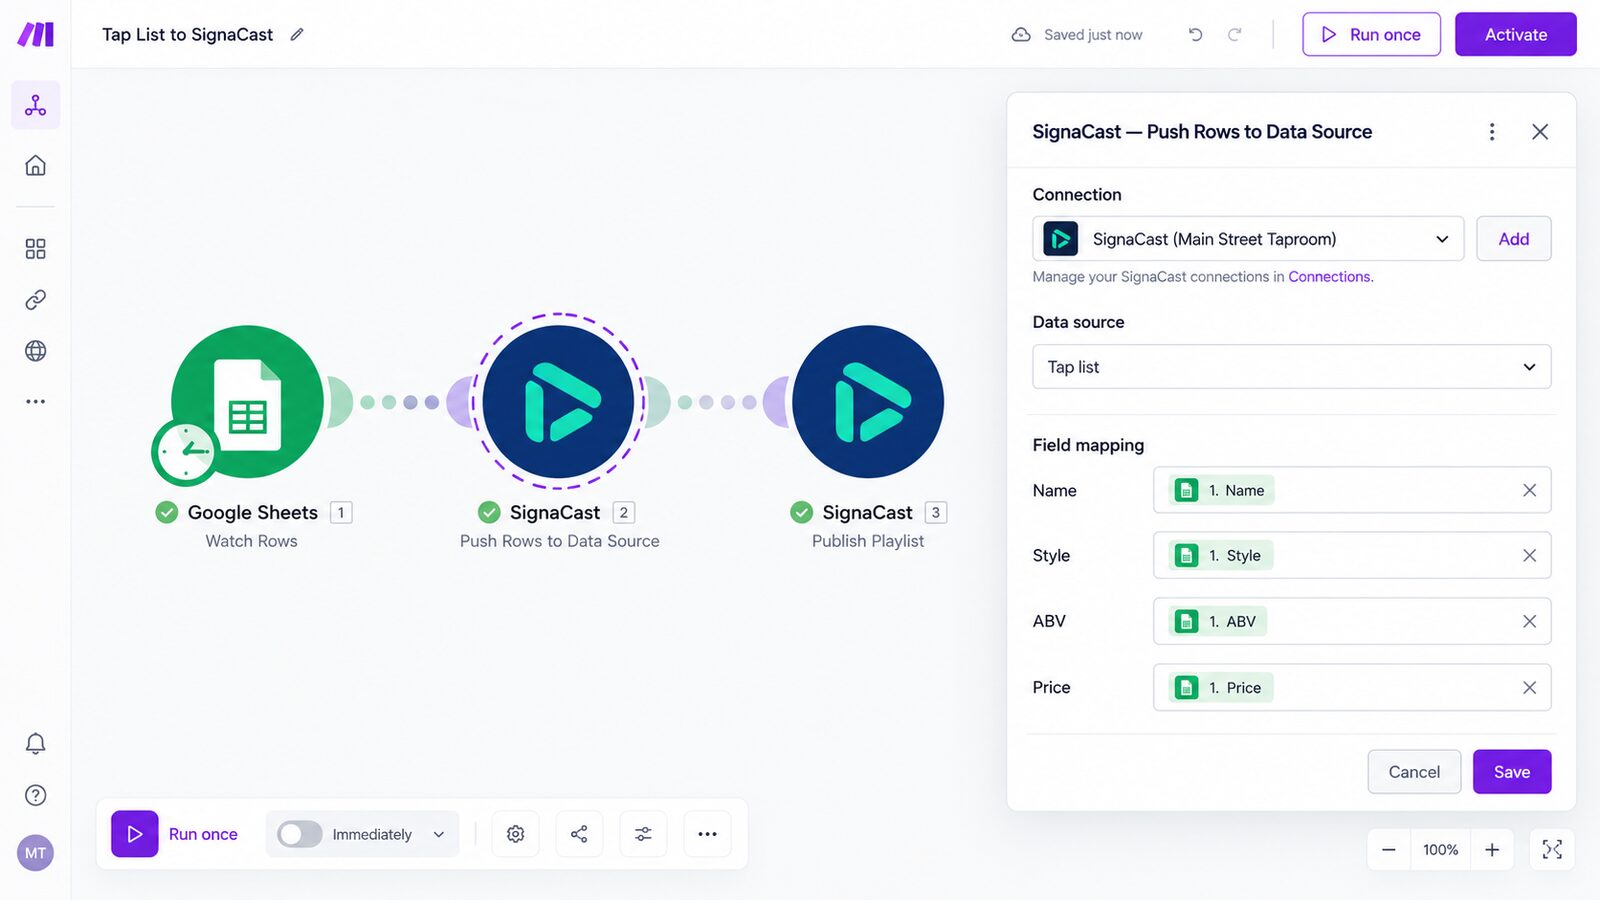This screenshot has width=1600, height=900.
Task: Open the more options dots in bottom toolbar
Action: [x=707, y=834]
